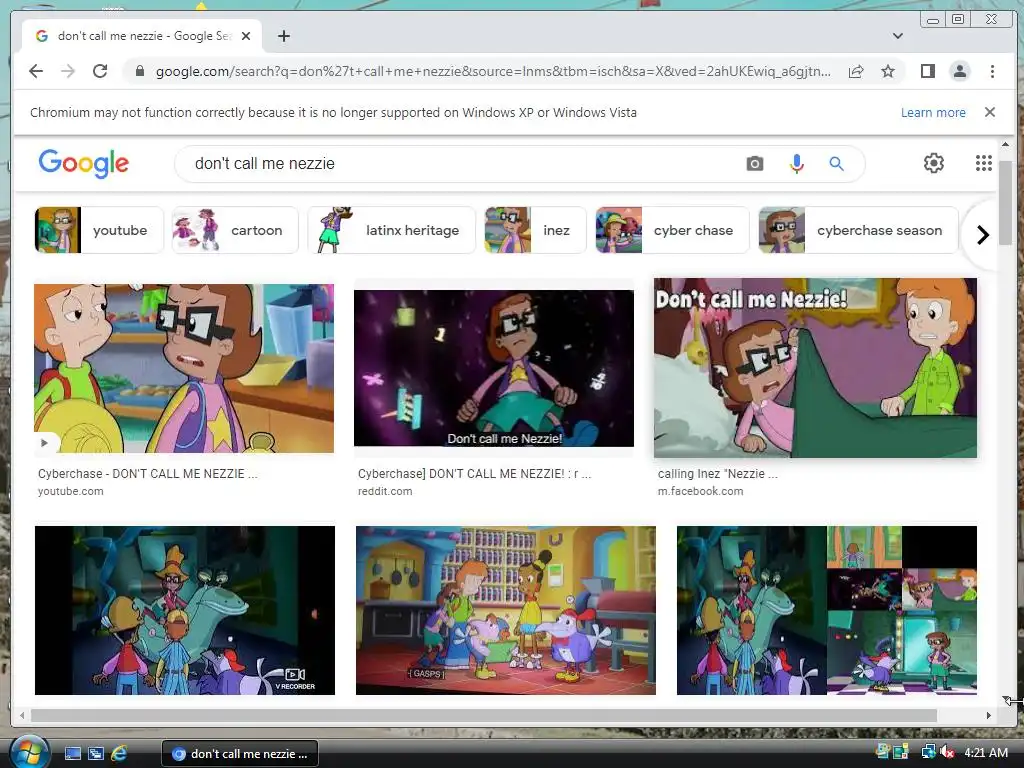Viewport: 1024px width, 768px height.
Task: Filter images by the youtube chip
Action: tap(99, 230)
